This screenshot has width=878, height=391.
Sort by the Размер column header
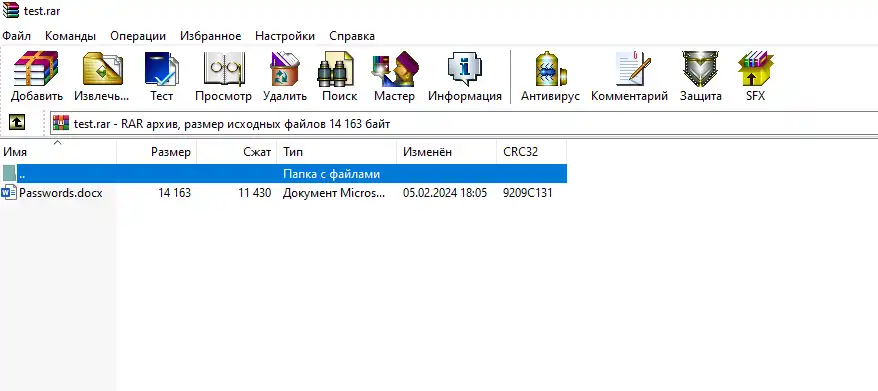[157, 152]
